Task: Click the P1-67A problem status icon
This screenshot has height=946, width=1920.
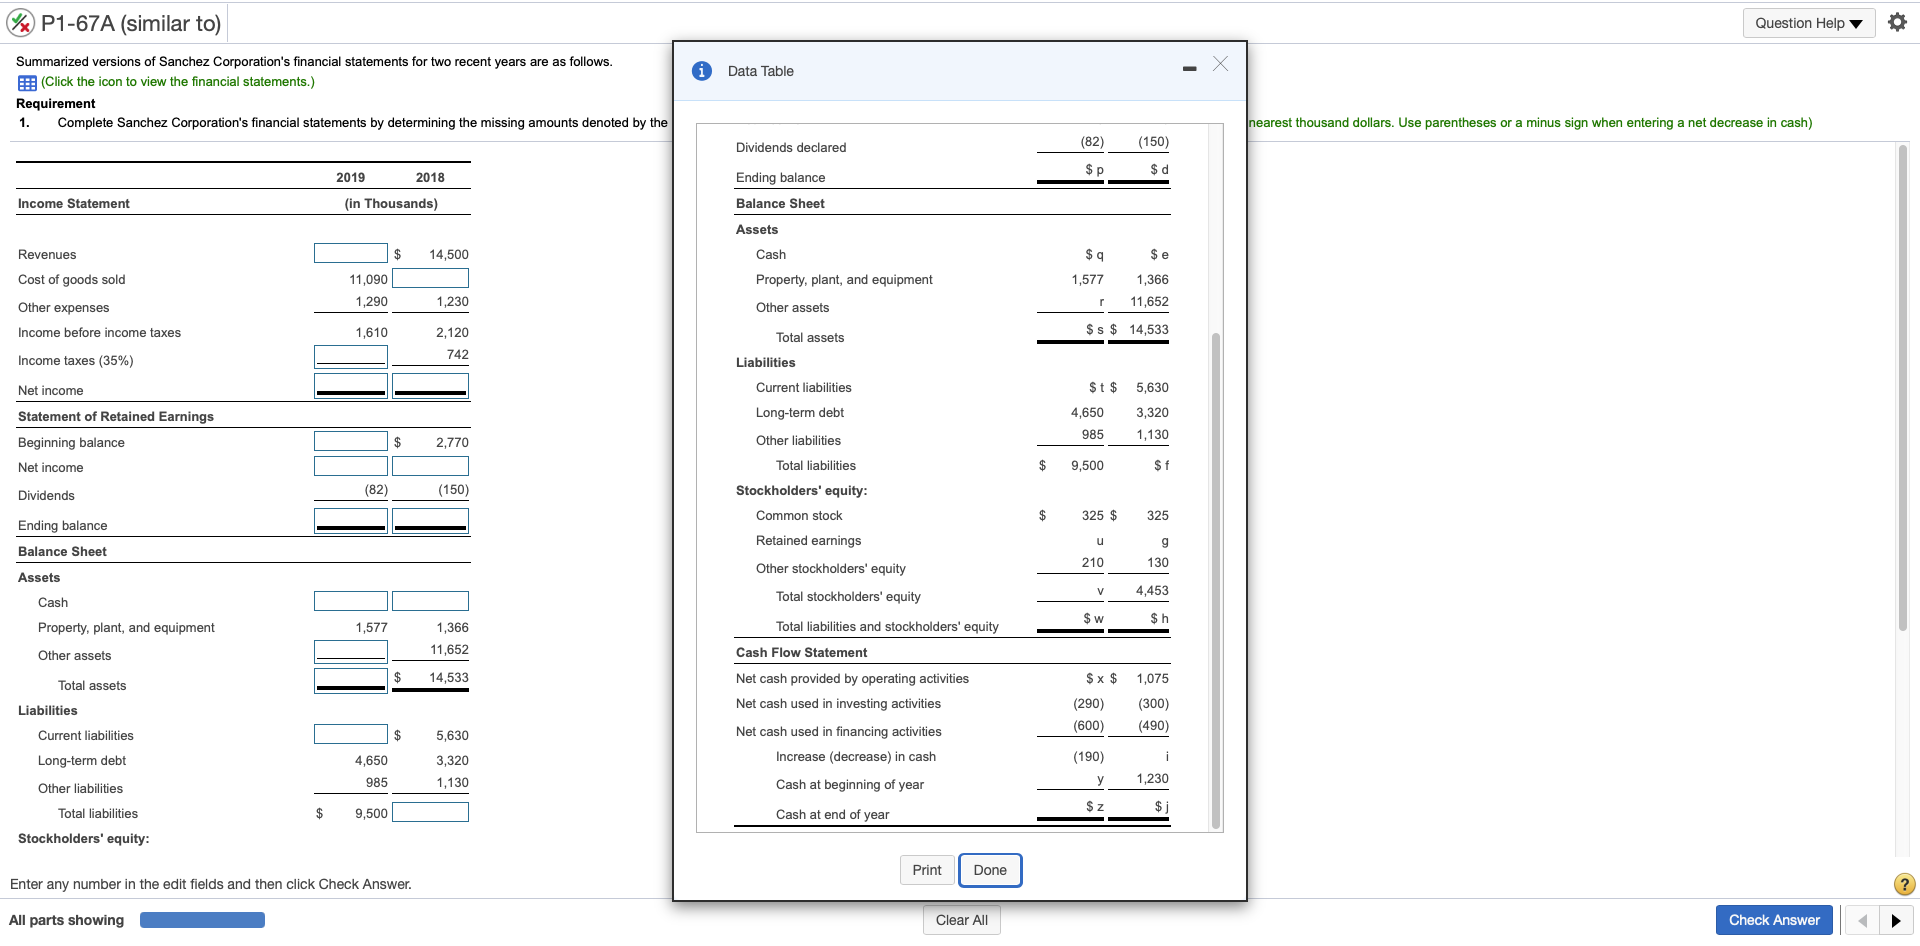Action: (x=21, y=23)
